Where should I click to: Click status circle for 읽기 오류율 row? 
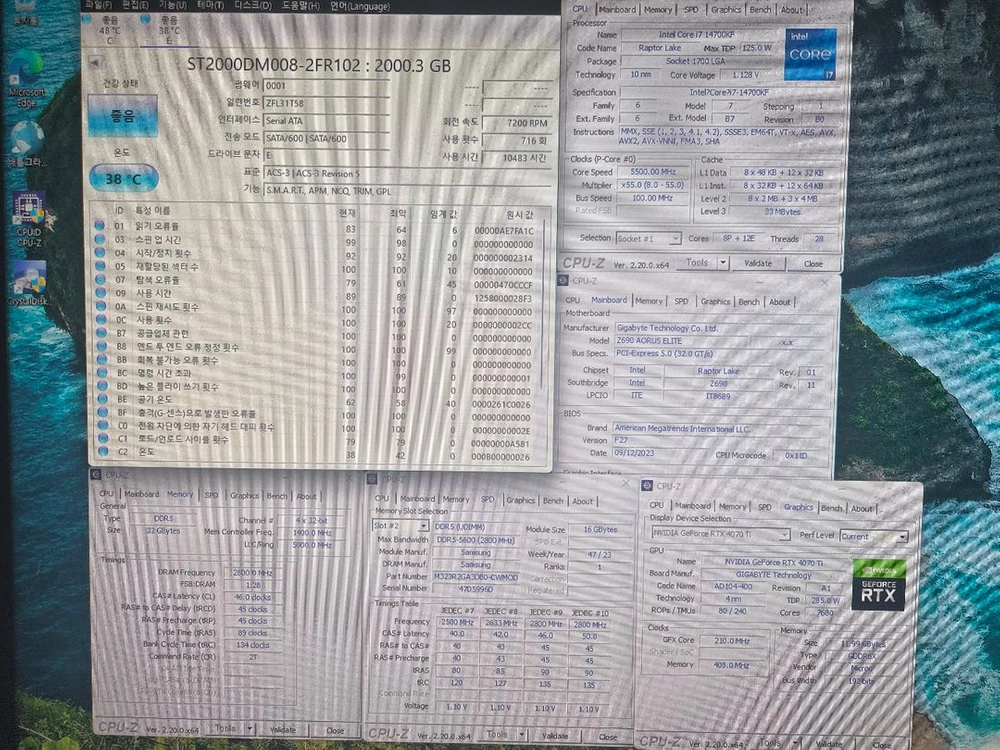(x=99, y=225)
